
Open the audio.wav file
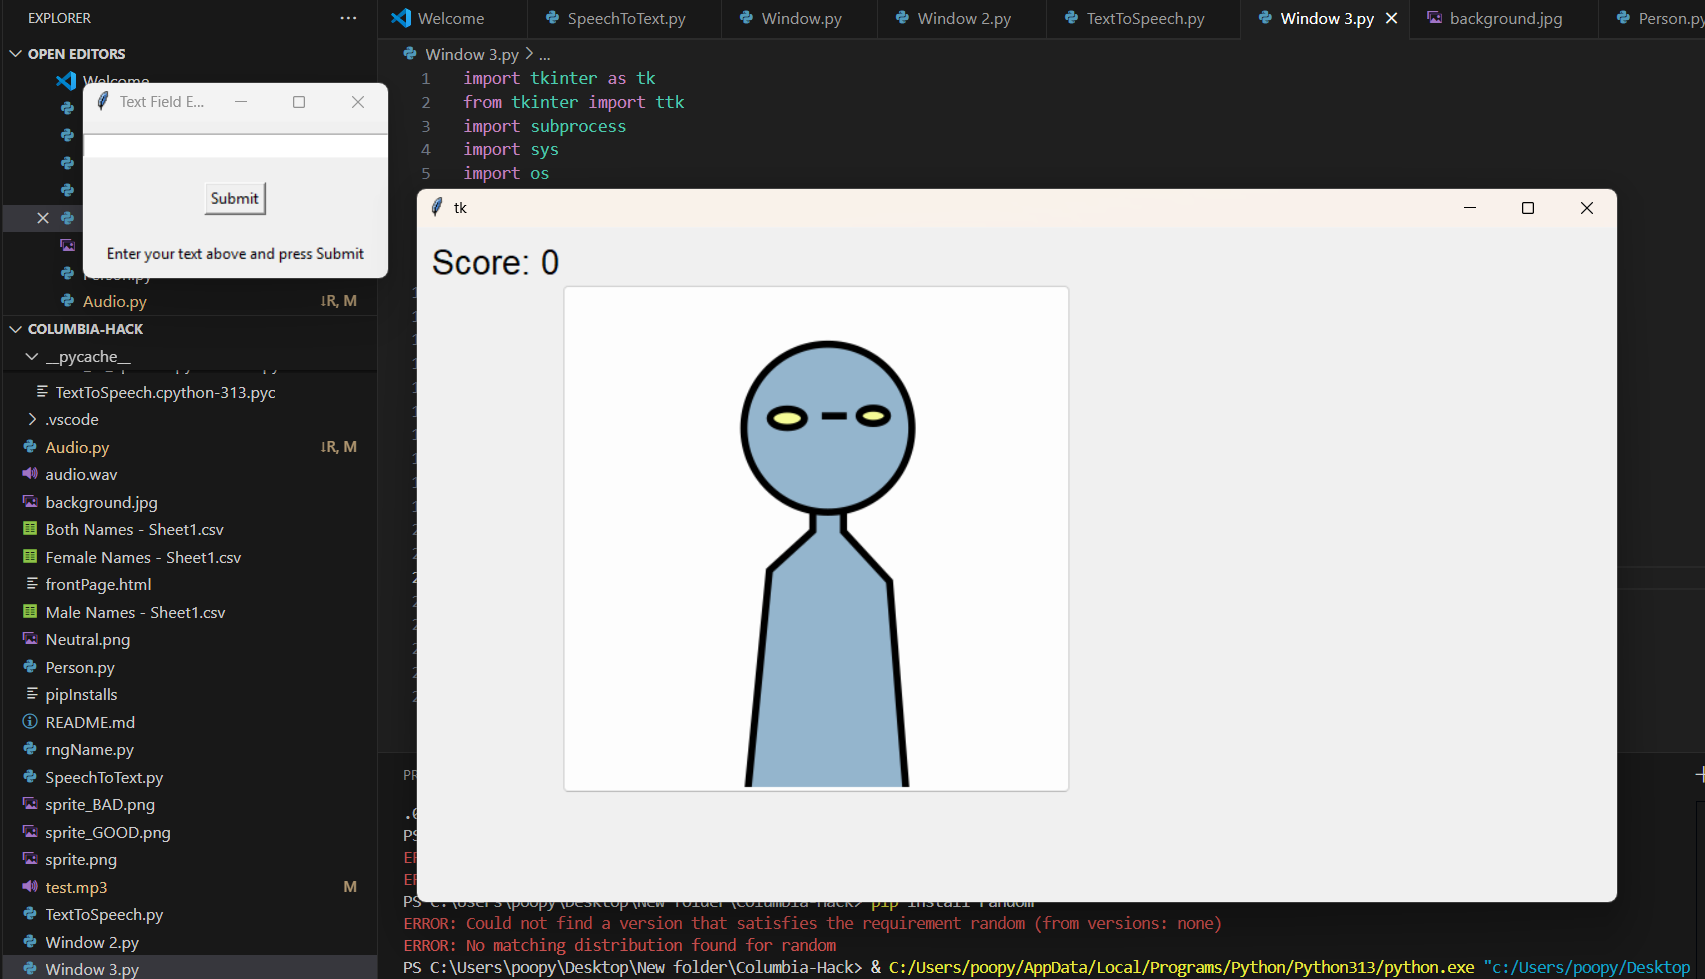click(81, 474)
